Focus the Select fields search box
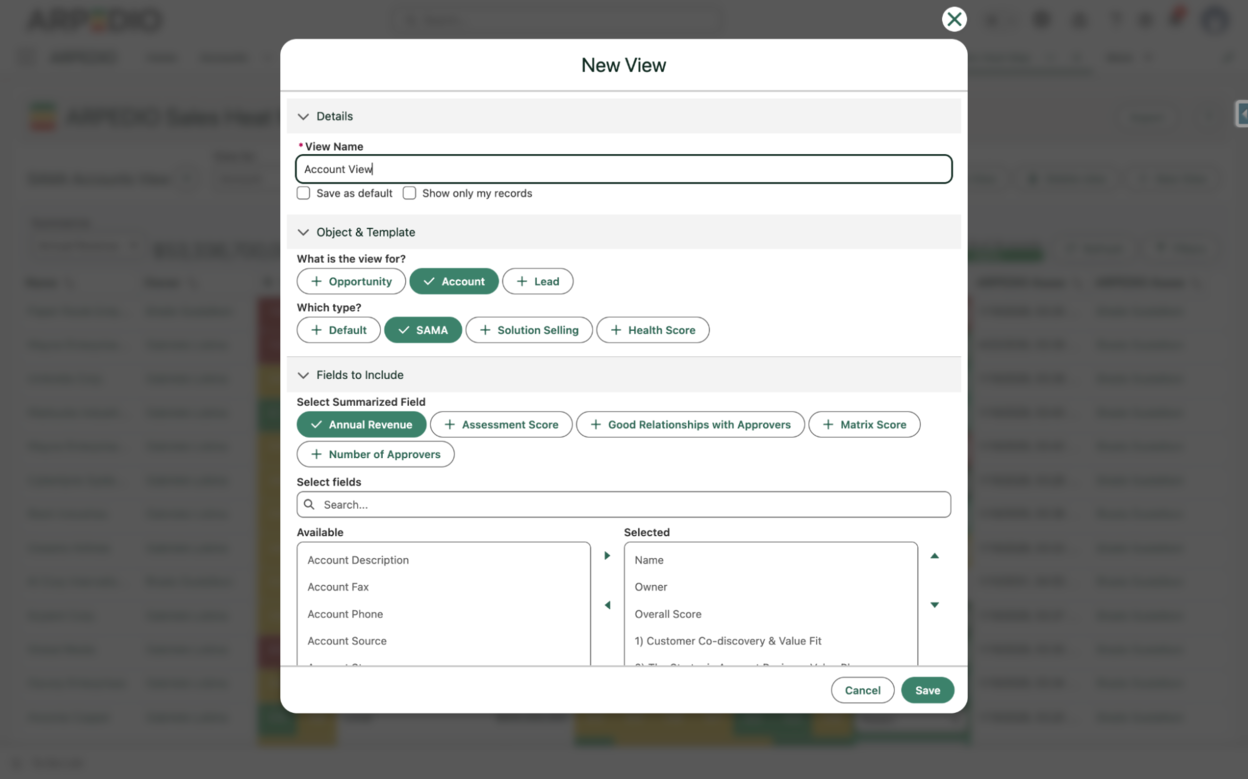Viewport: 1248px width, 779px height. (x=624, y=505)
